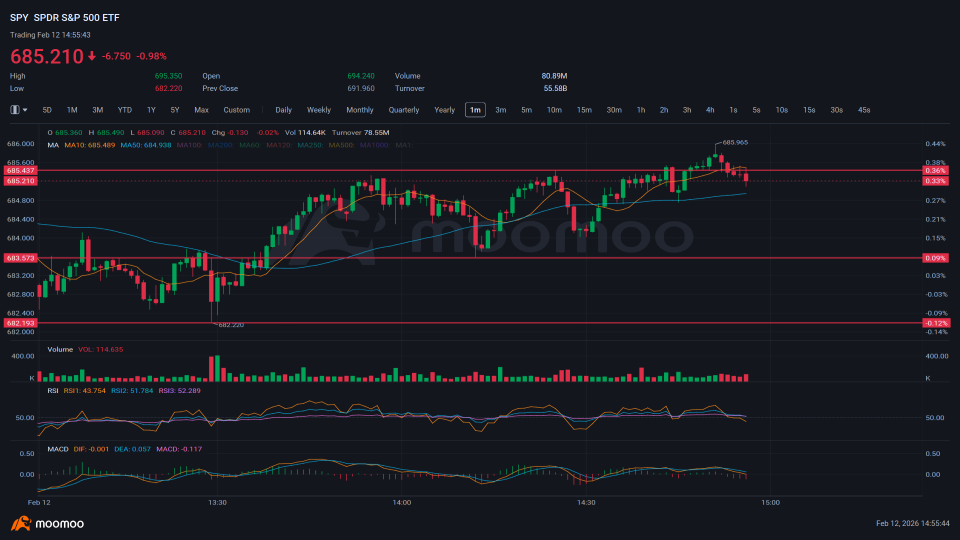960x540 pixels.
Task: Switch to the YTD range
Action: point(125,110)
